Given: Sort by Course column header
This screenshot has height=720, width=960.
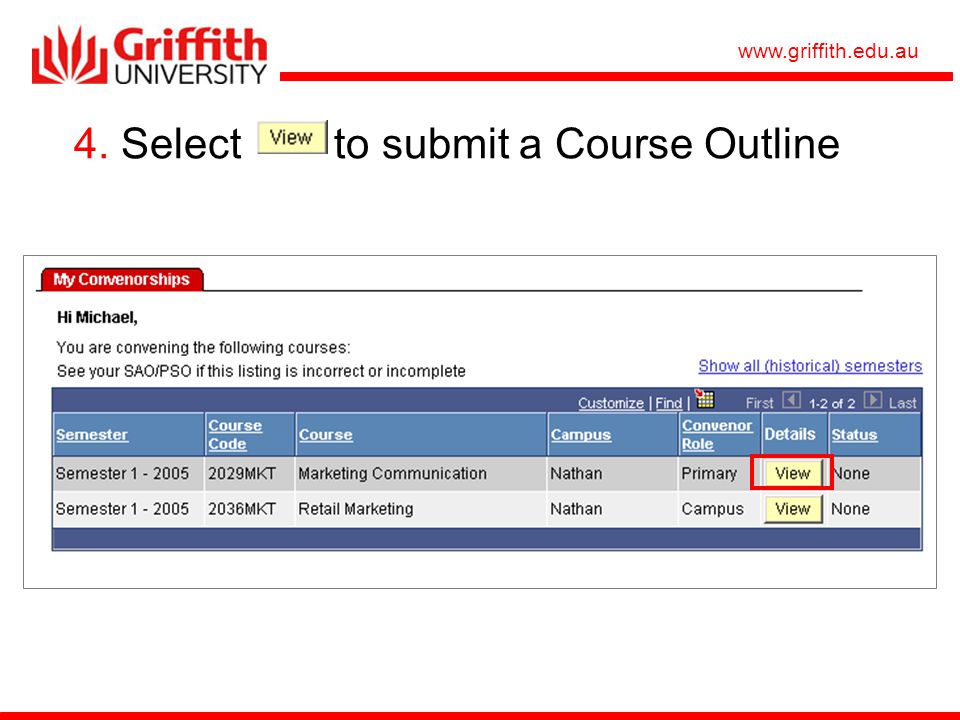Looking at the screenshot, I should point(325,434).
